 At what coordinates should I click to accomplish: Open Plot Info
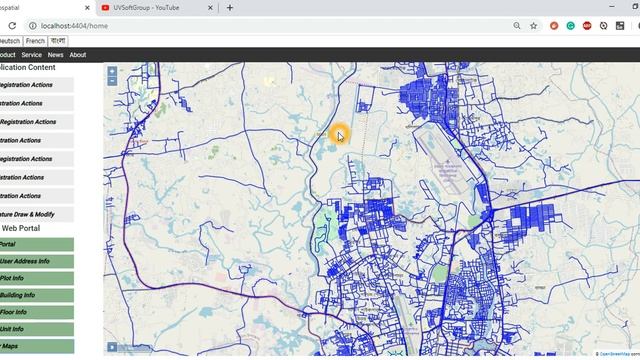pos(37,278)
